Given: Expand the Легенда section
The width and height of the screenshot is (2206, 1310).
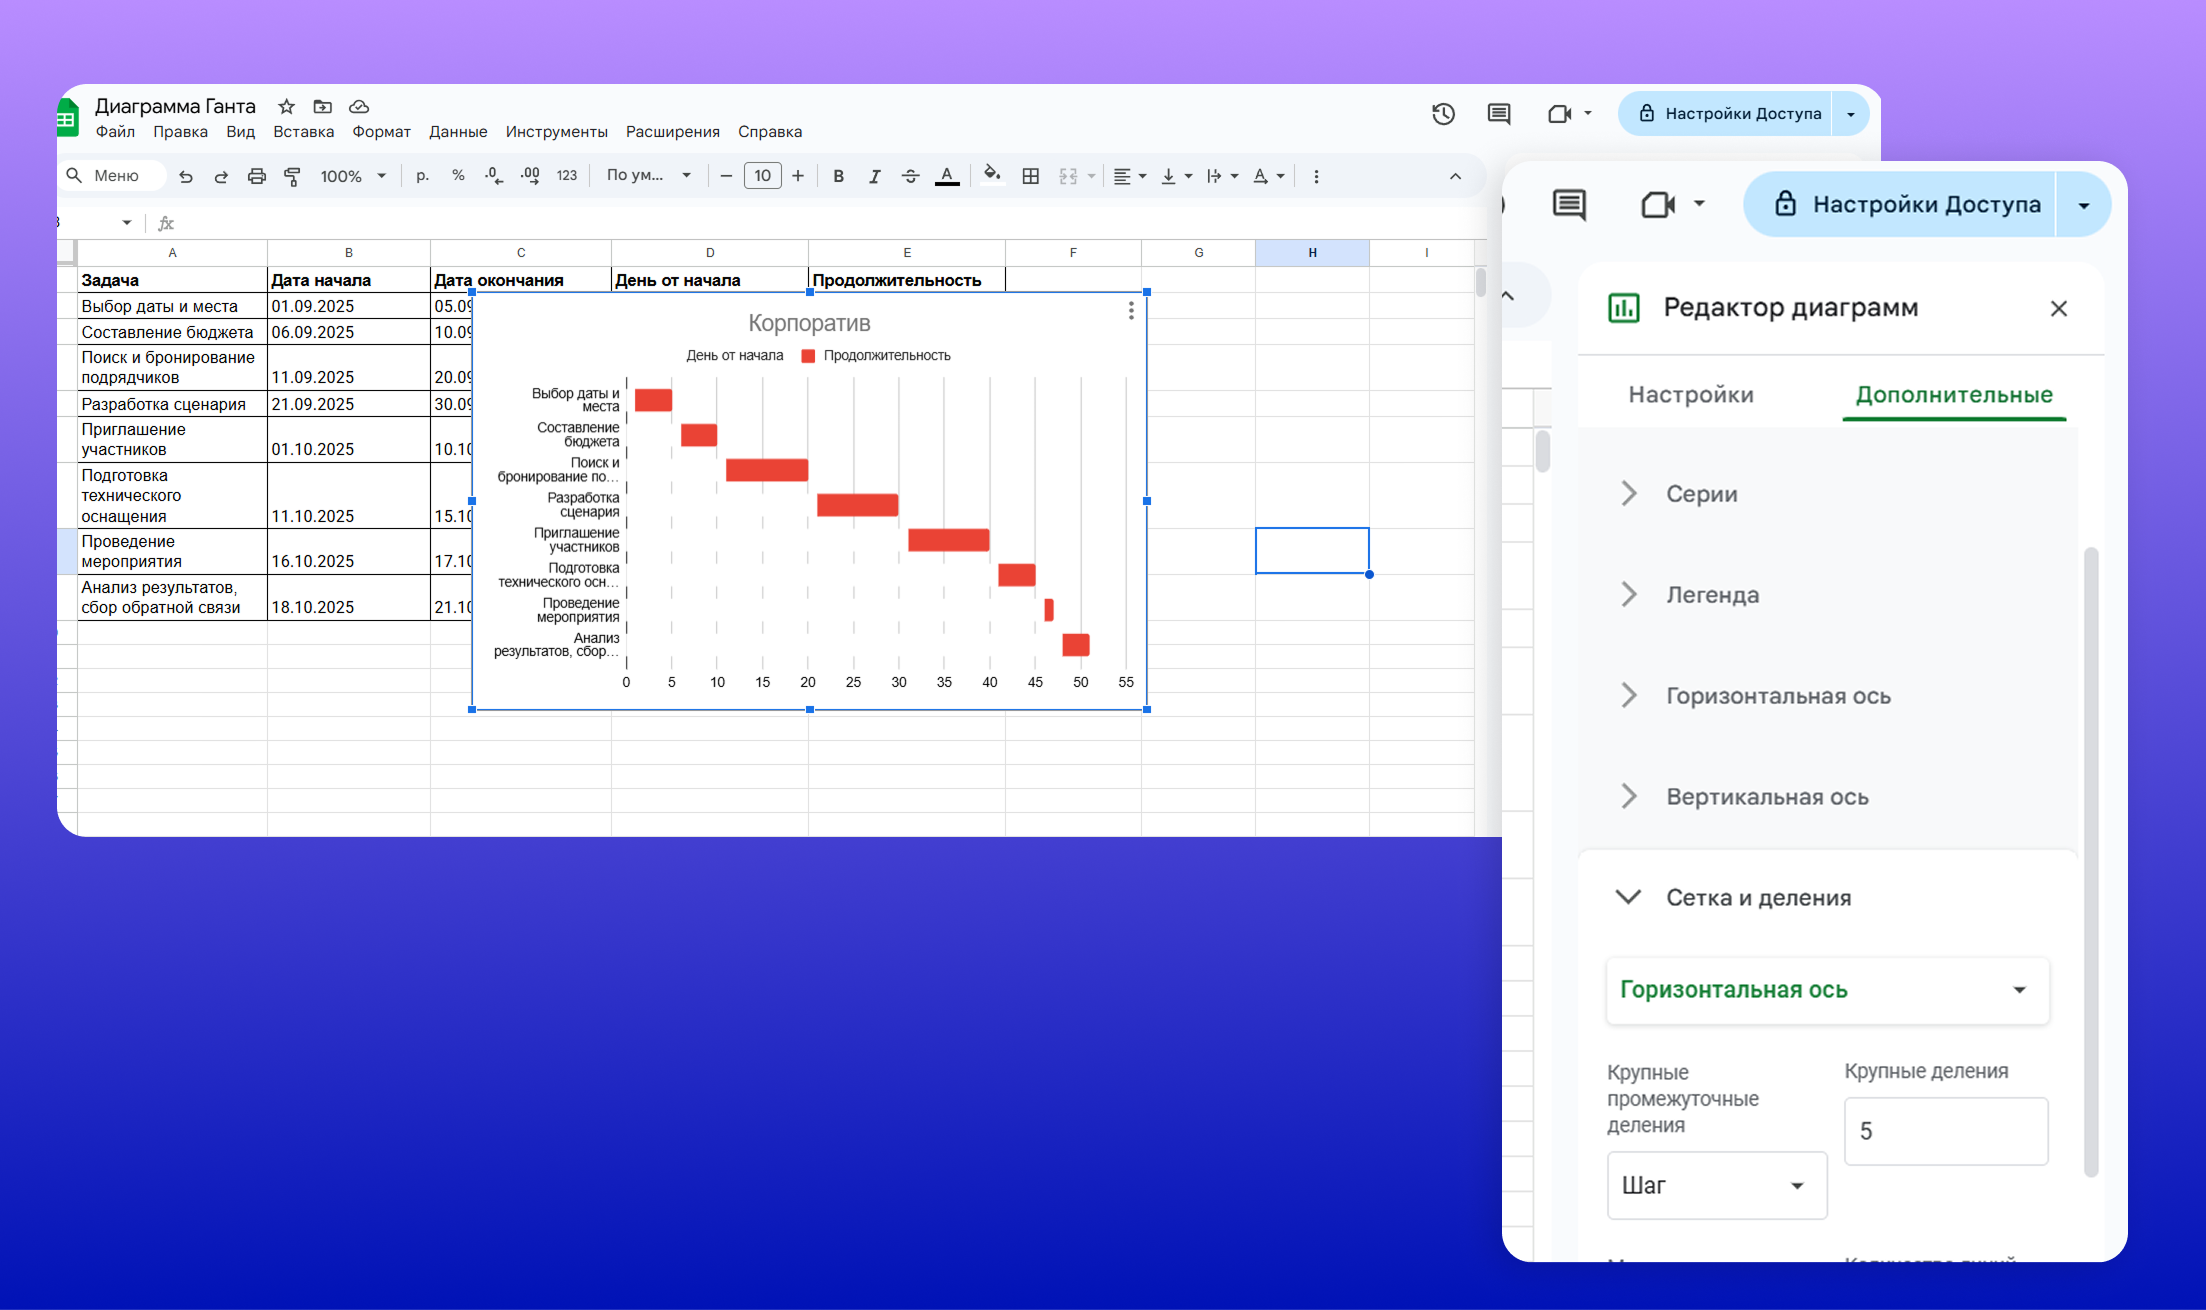Looking at the screenshot, I should point(1712,595).
